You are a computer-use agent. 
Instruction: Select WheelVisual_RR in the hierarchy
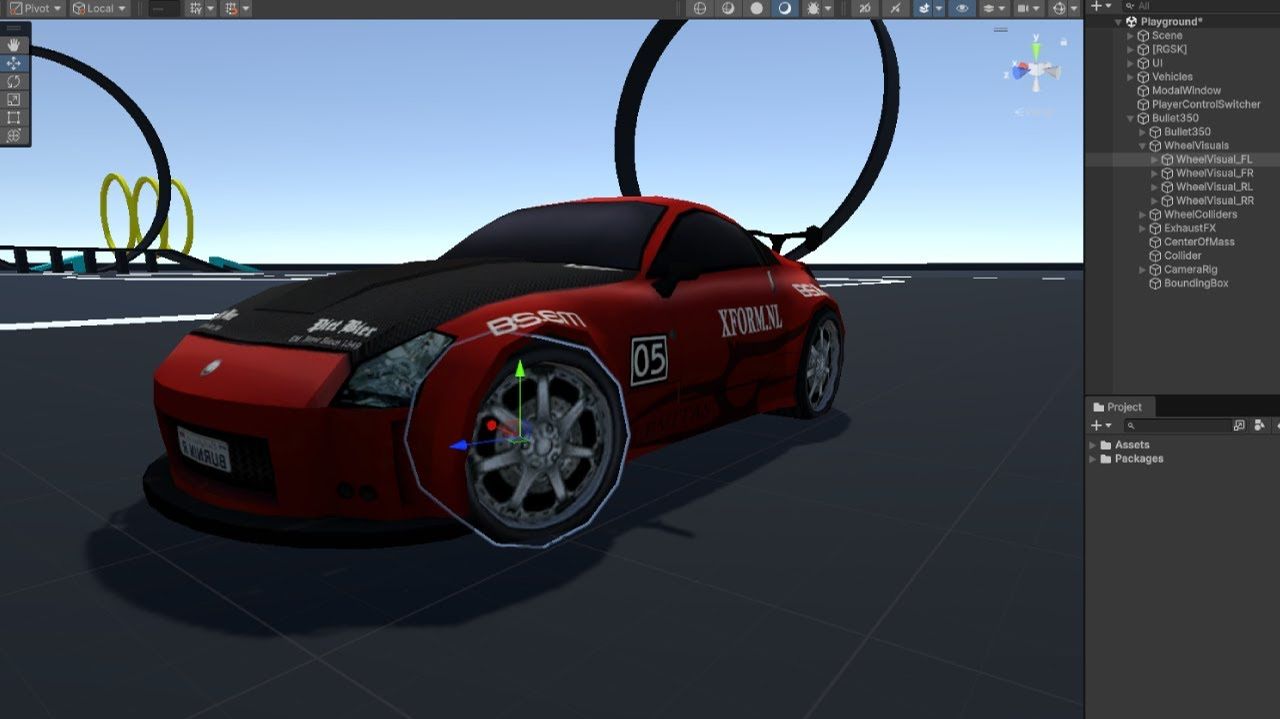point(1214,201)
